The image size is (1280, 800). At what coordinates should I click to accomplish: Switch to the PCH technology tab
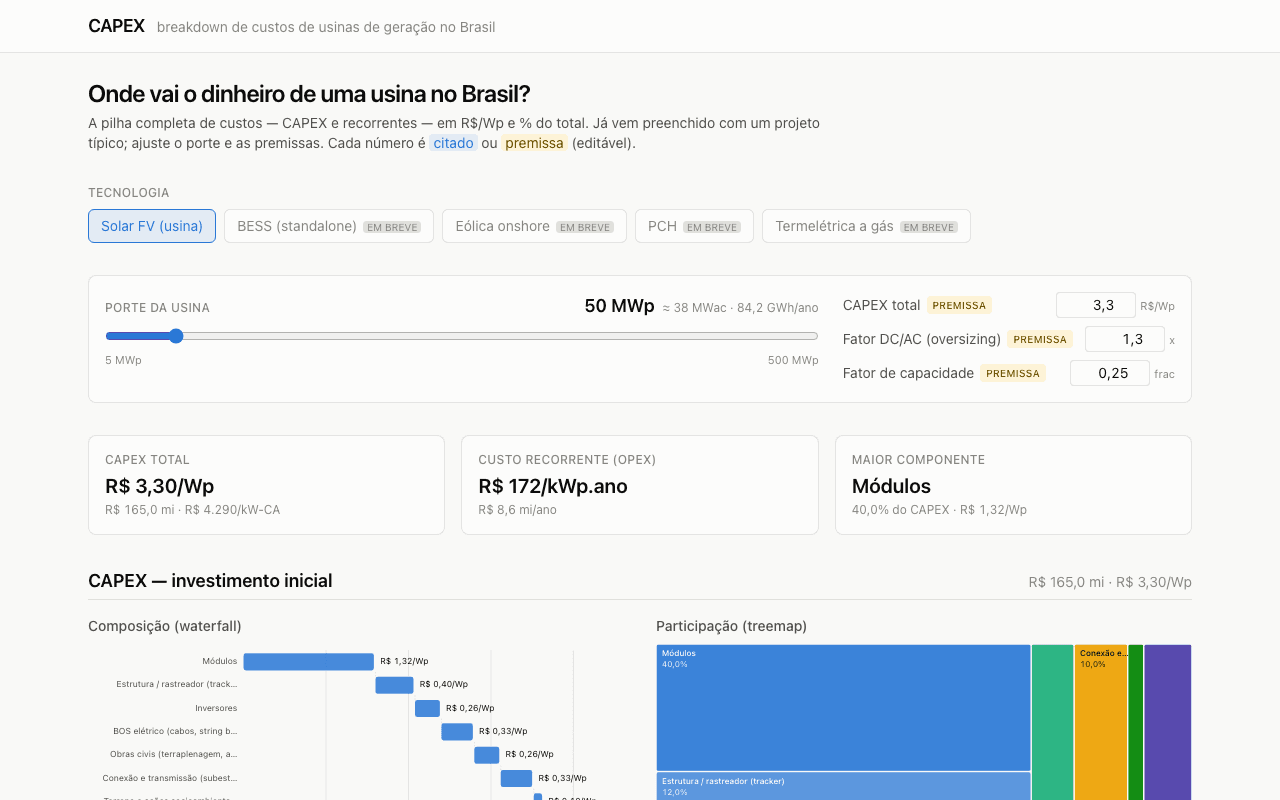pyautogui.click(x=694, y=226)
